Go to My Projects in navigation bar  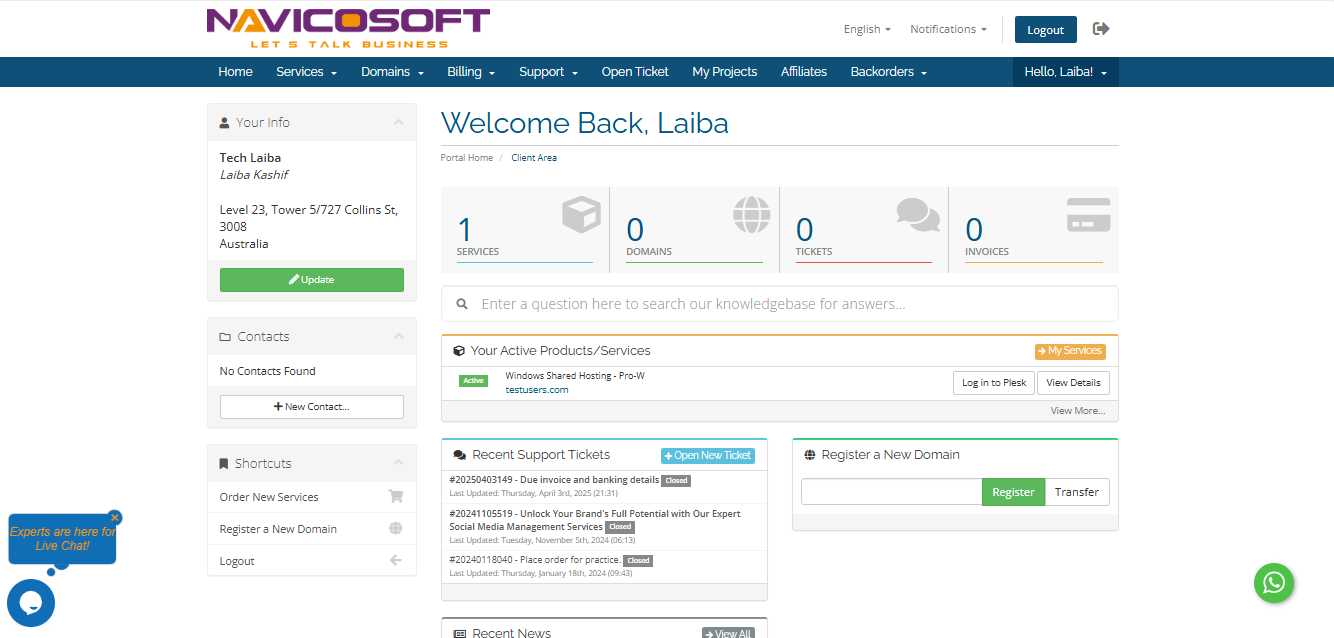pyautogui.click(x=724, y=72)
